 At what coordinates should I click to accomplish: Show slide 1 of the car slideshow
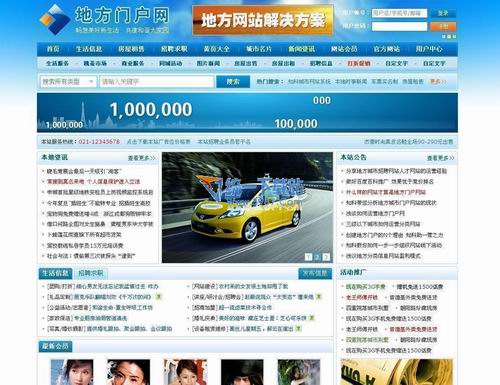[x=308, y=257]
